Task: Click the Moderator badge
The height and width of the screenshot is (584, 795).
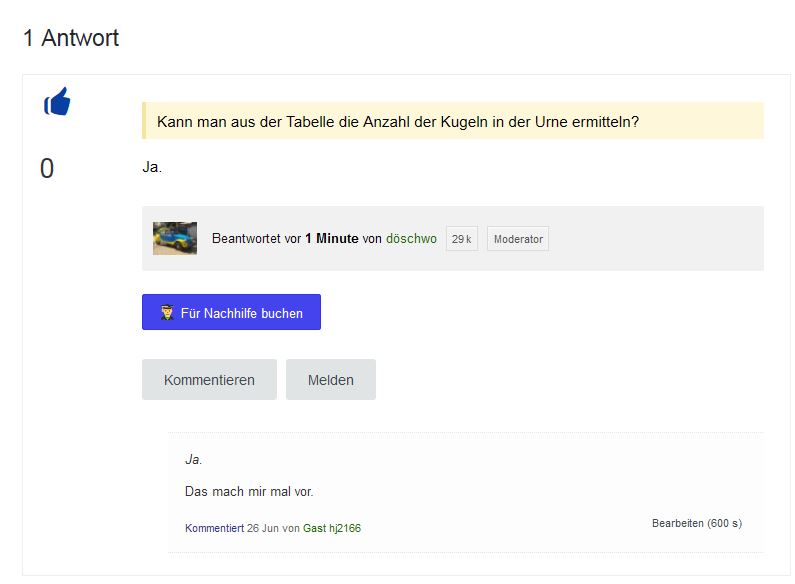Action: pos(518,239)
